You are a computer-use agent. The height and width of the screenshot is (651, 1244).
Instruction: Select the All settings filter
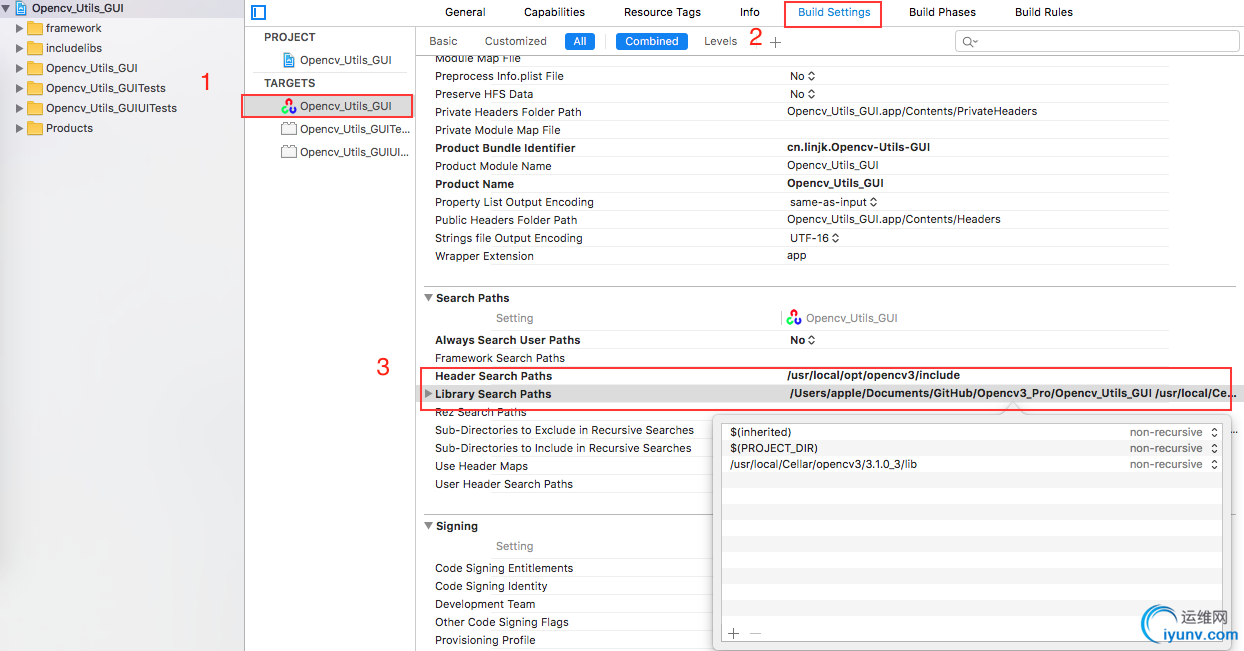(580, 41)
